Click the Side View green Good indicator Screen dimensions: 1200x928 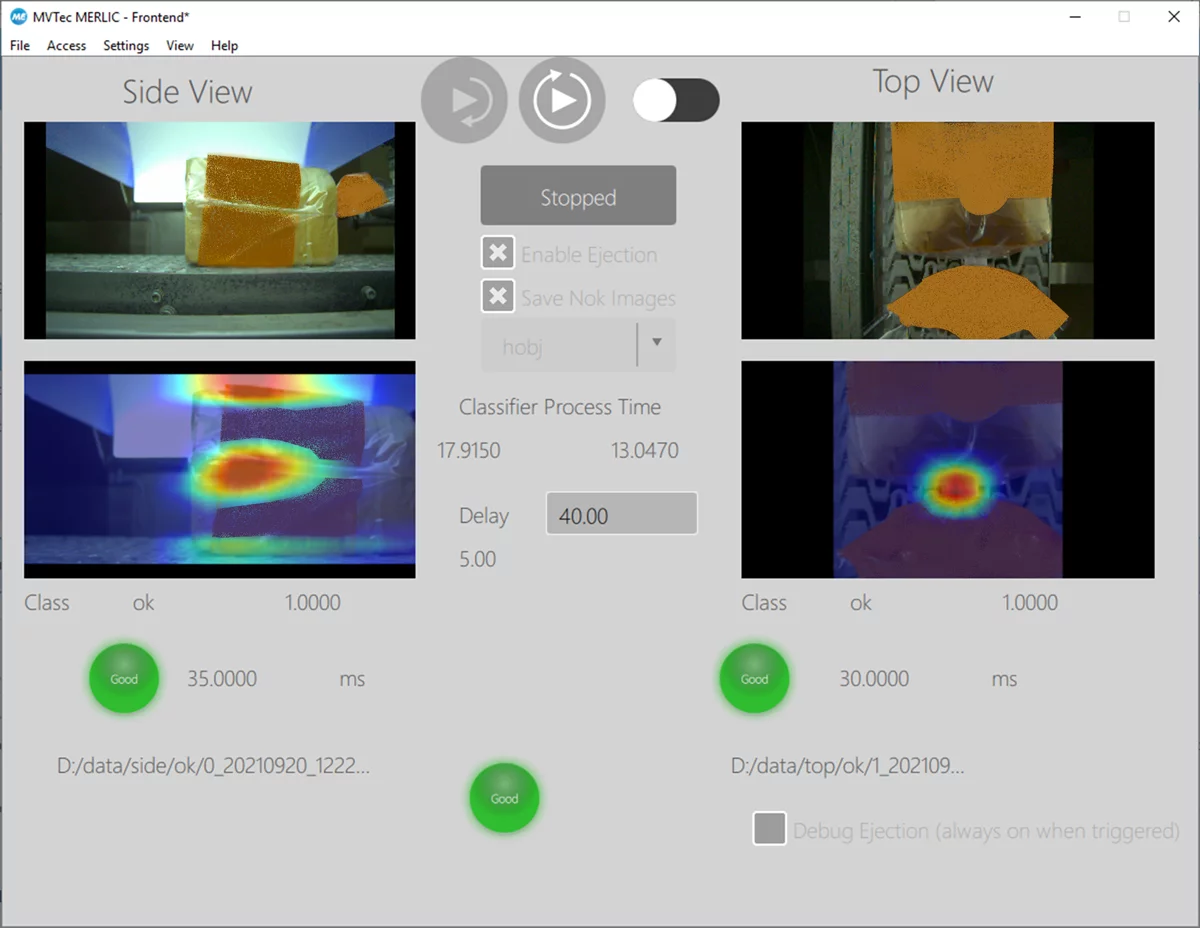pyautogui.click(x=124, y=679)
